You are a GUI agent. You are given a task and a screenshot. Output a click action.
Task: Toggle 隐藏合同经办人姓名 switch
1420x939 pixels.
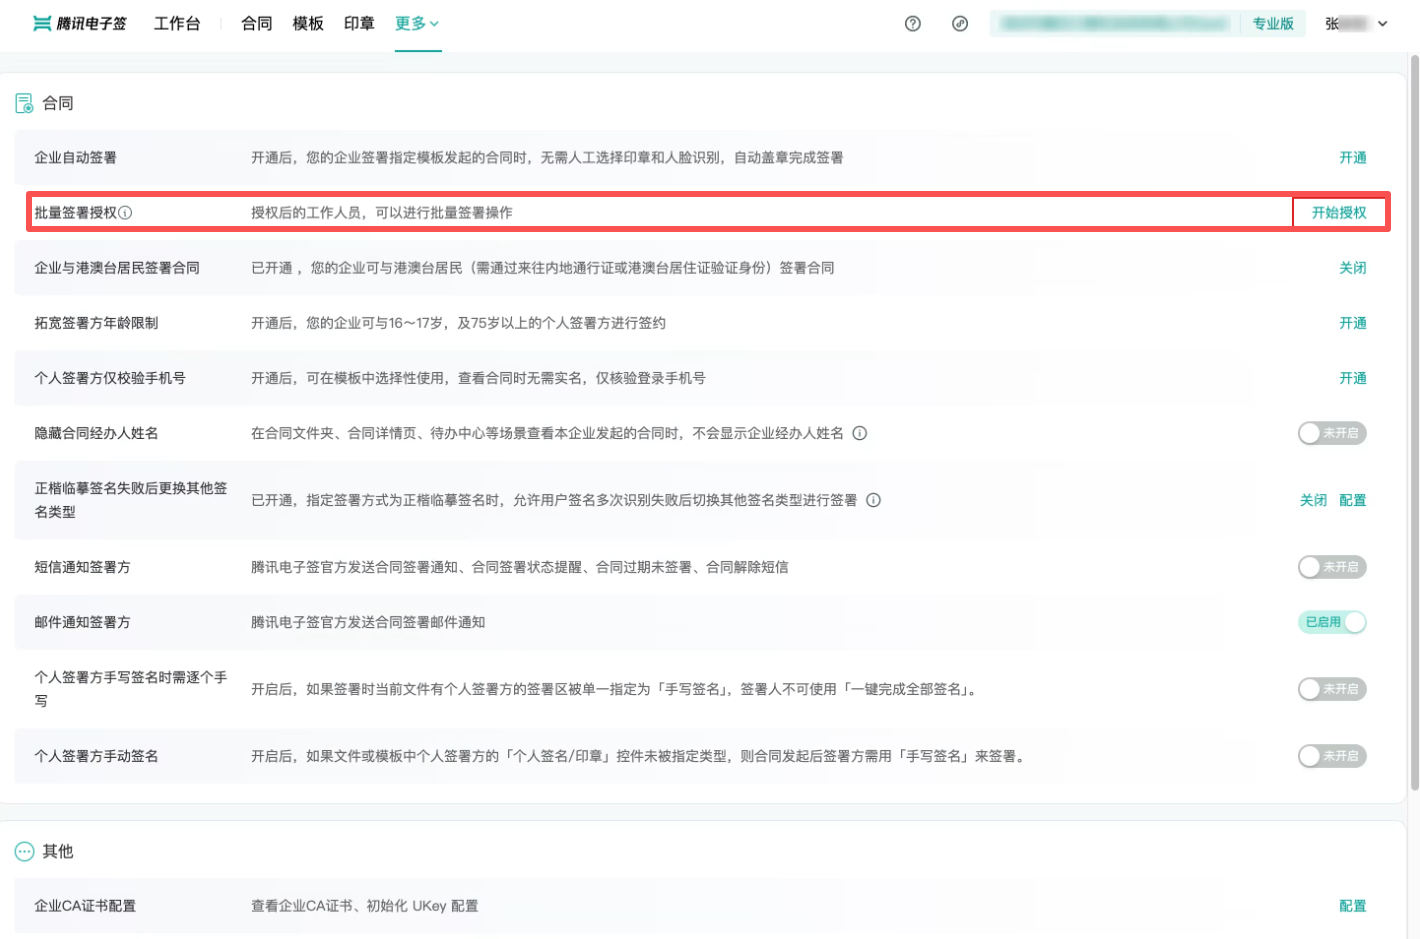tap(1332, 433)
